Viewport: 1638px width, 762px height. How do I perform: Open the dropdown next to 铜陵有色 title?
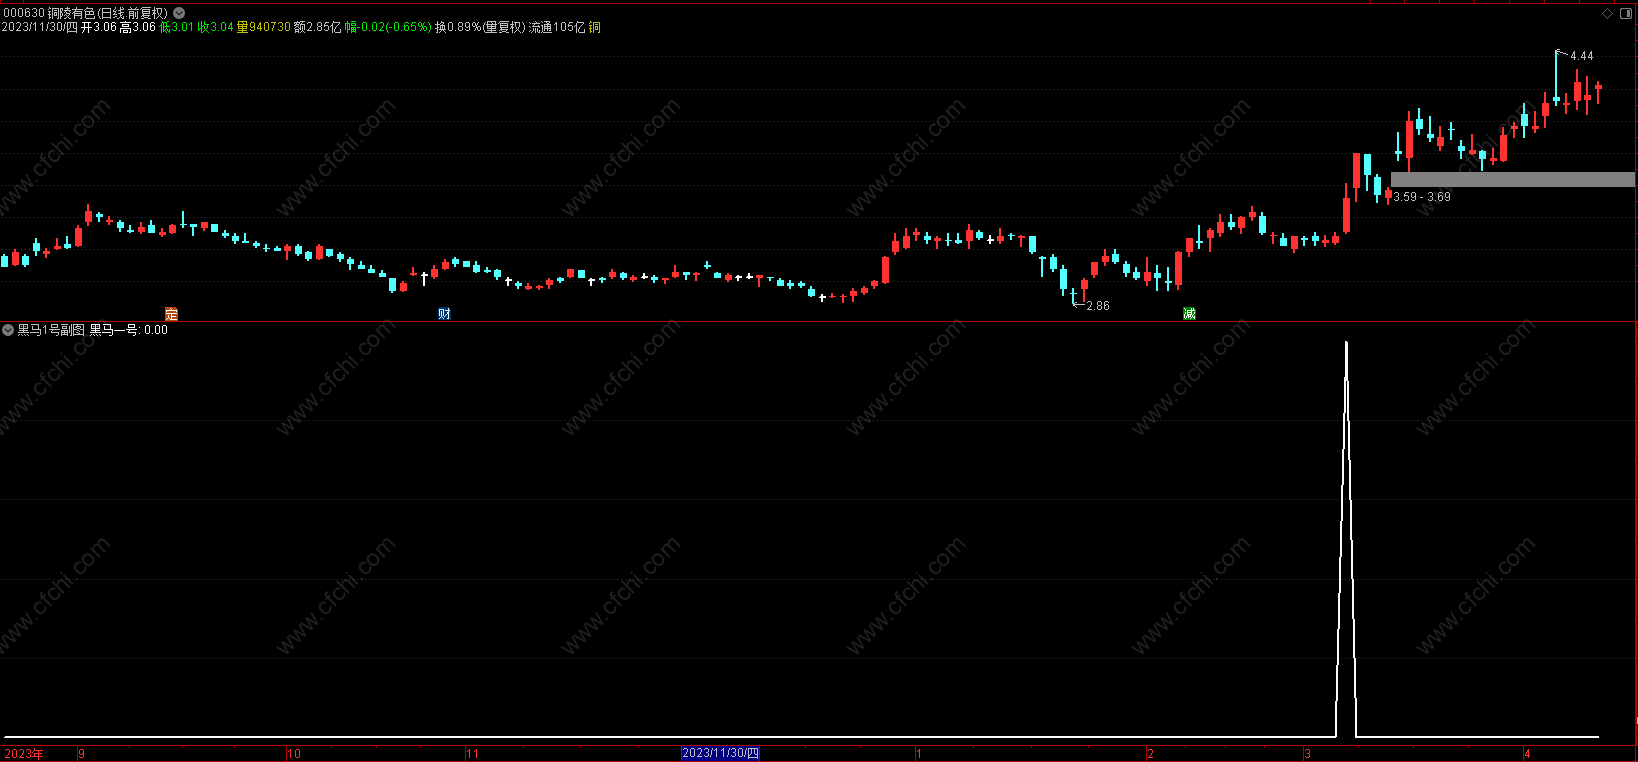coord(179,13)
